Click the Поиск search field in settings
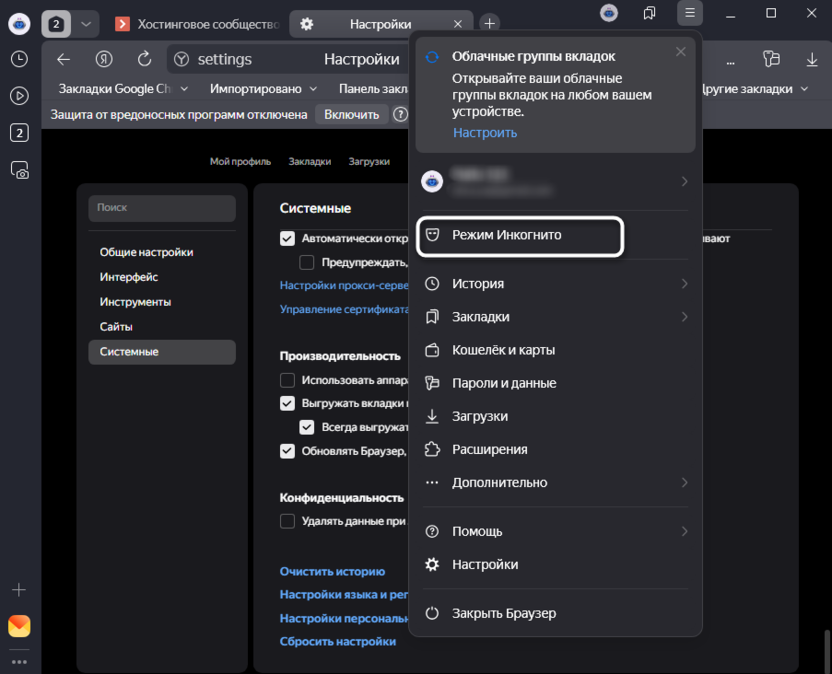Image resolution: width=832 pixels, height=674 pixels. point(161,207)
